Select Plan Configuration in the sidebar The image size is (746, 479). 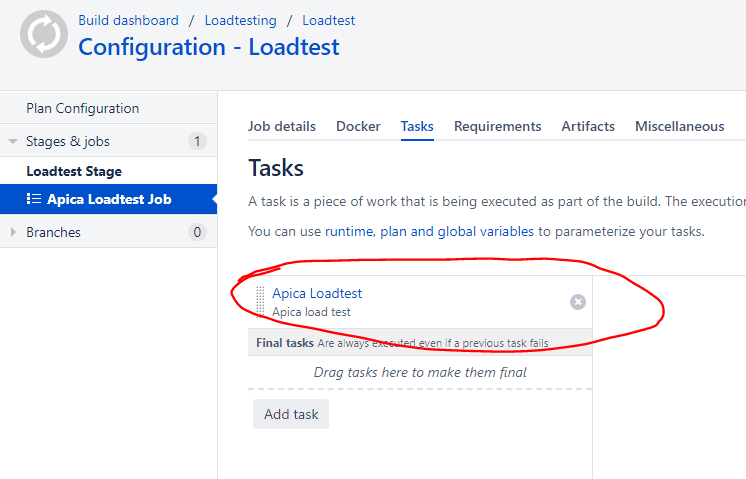83,108
